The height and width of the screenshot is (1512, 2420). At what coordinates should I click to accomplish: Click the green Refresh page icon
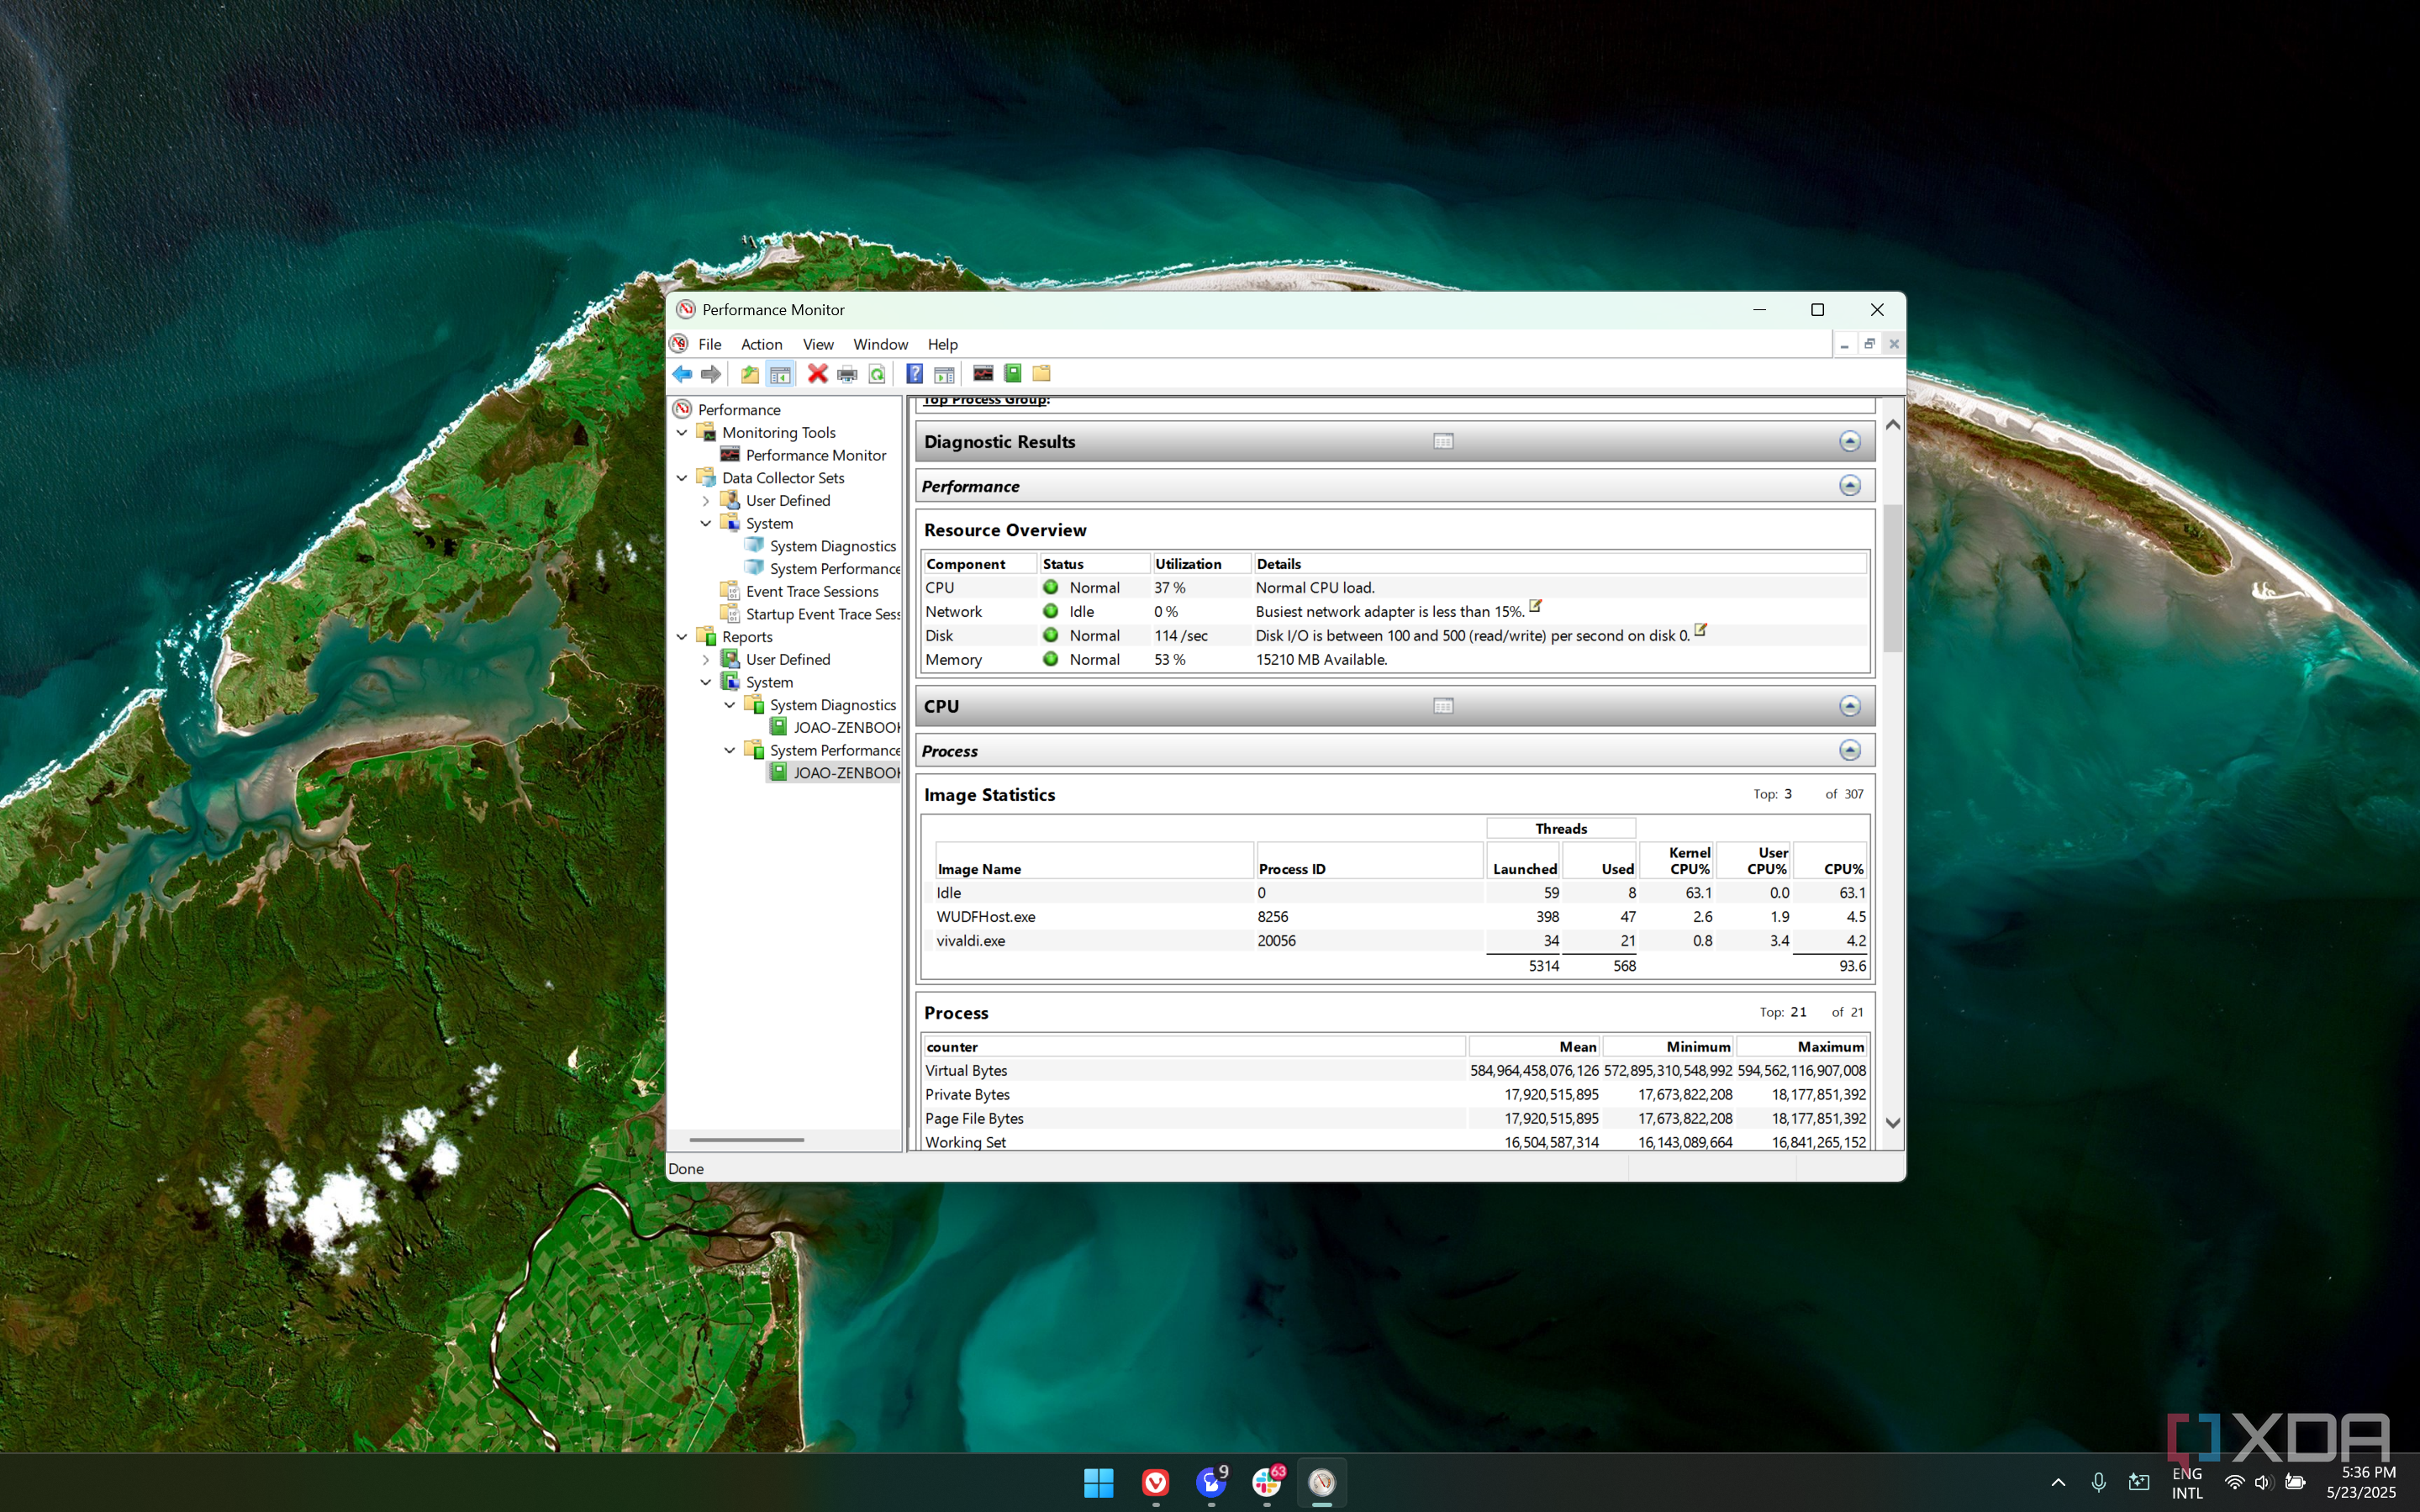point(877,374)
